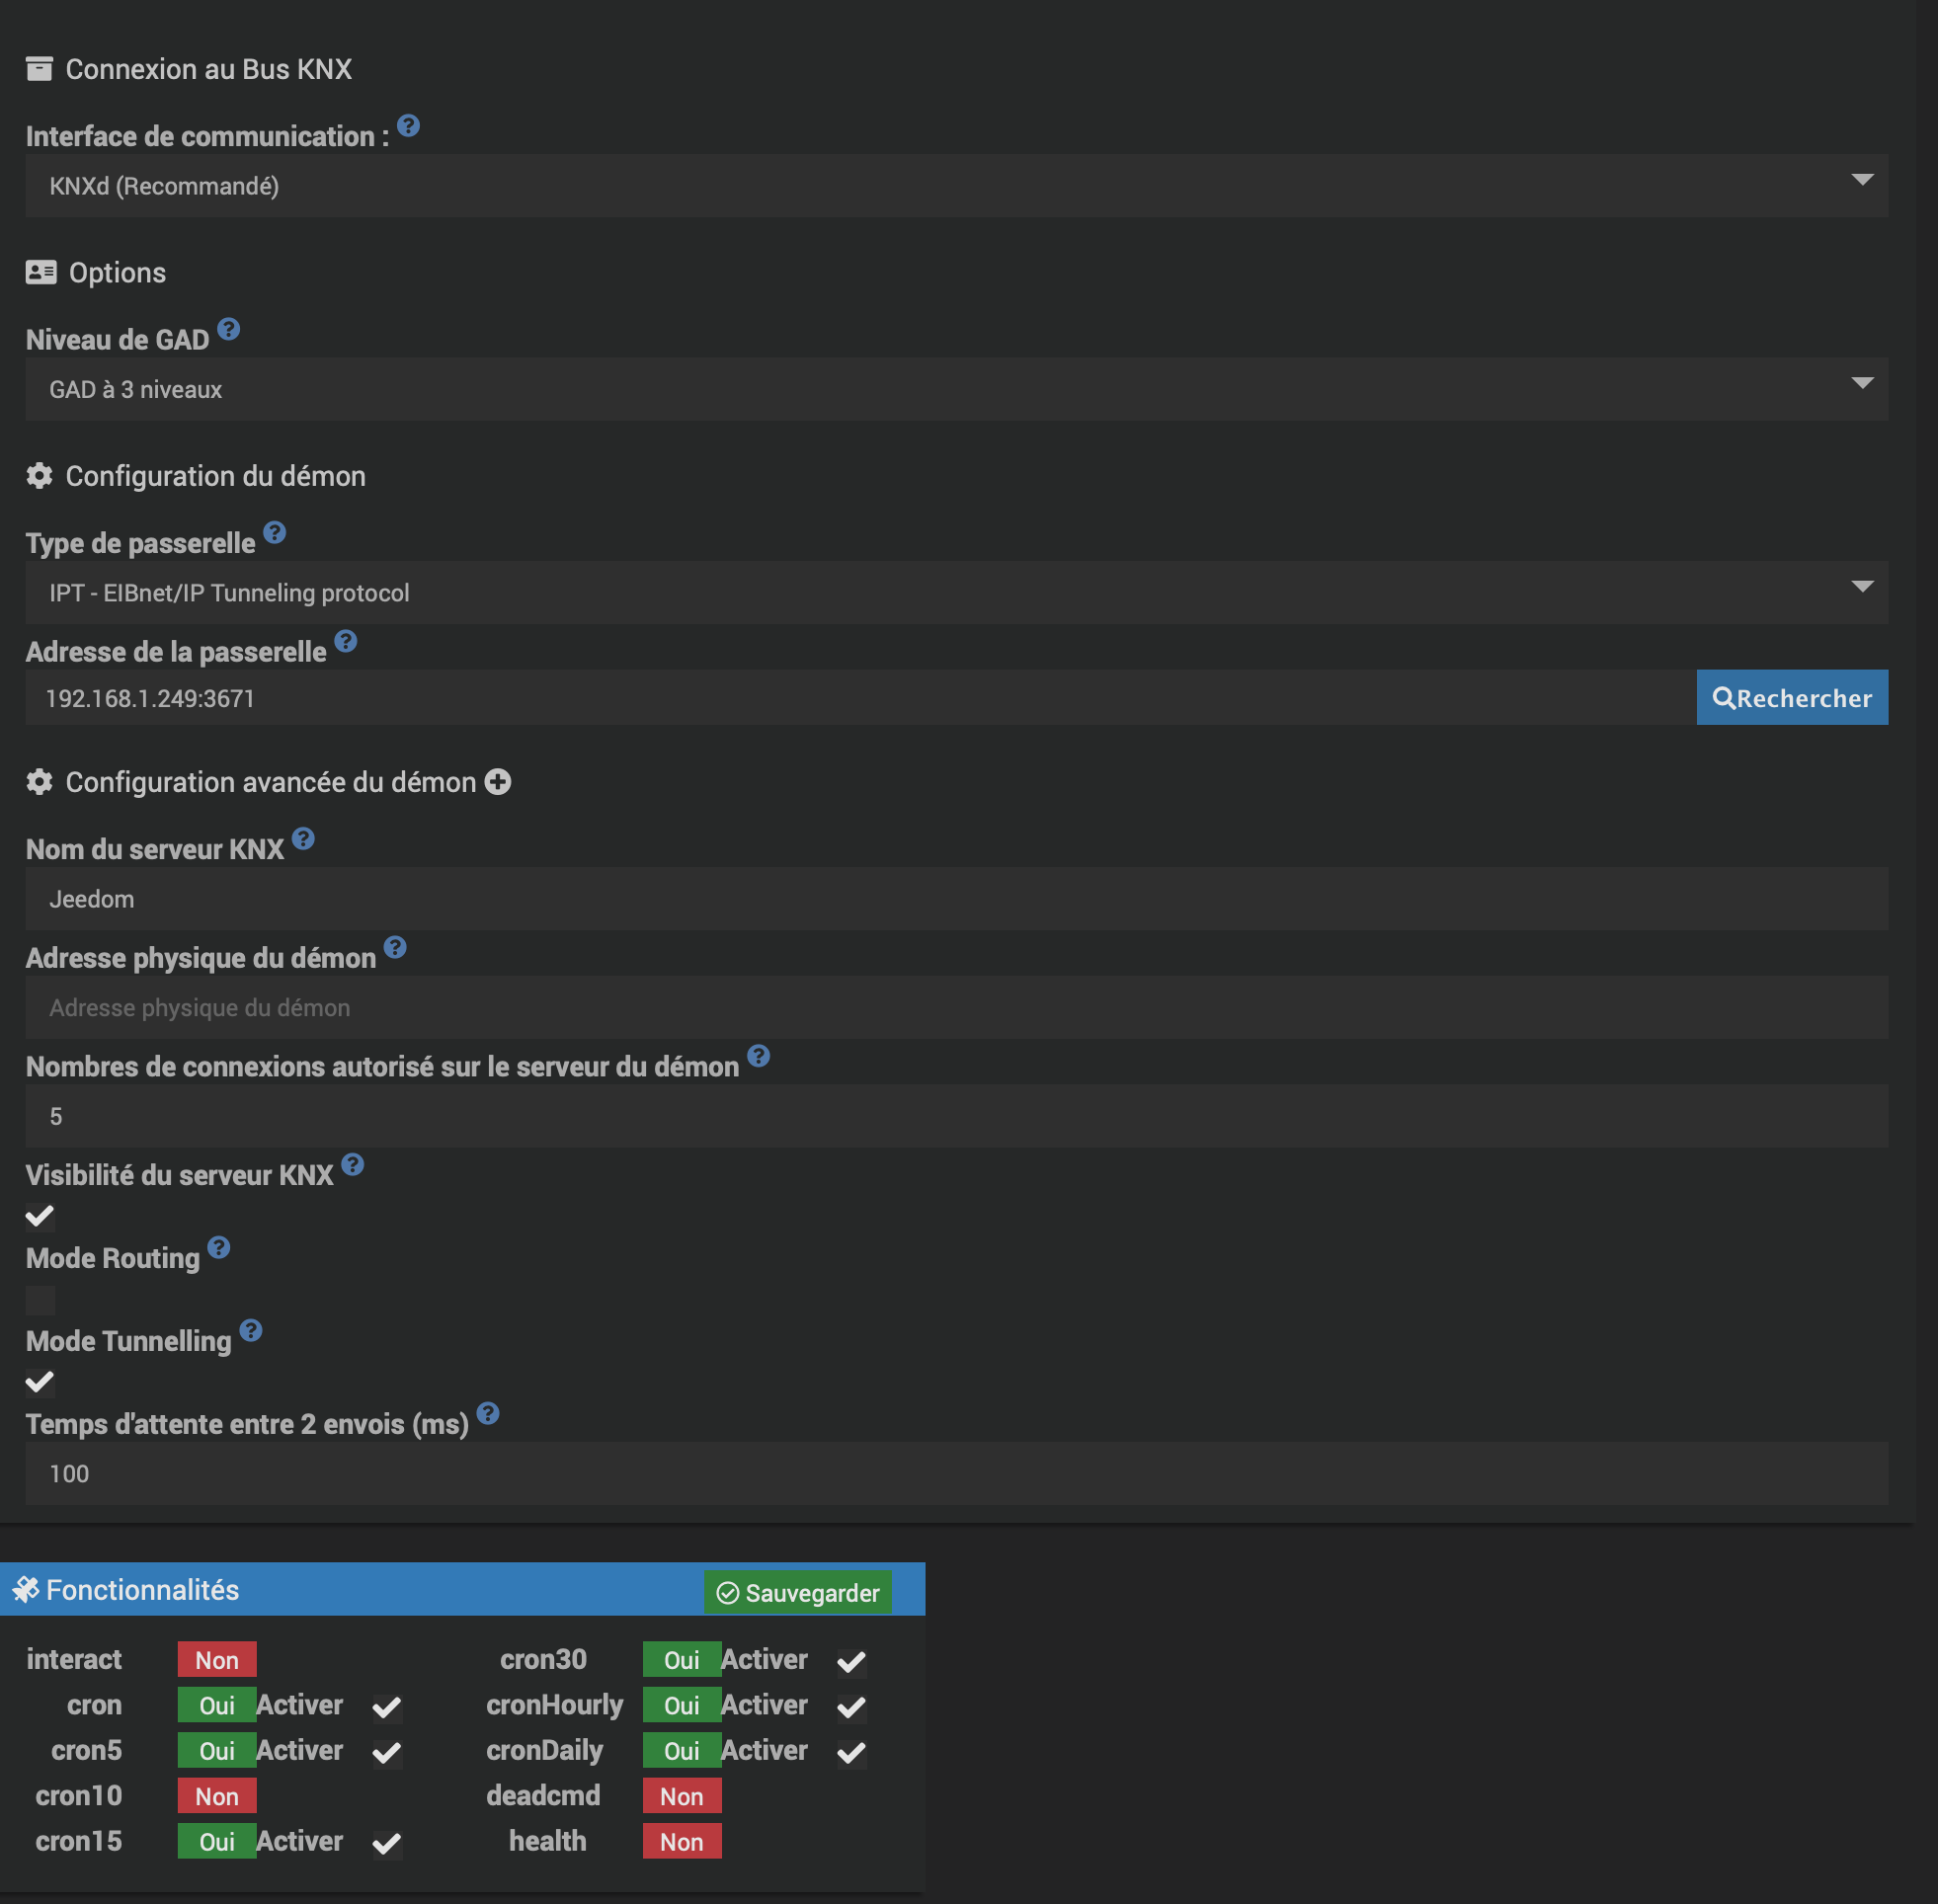The height and width of the screenshot is (1904, 1938).
Task: Click help icon for Temps d'attente entre envois
Action: 488,1413
